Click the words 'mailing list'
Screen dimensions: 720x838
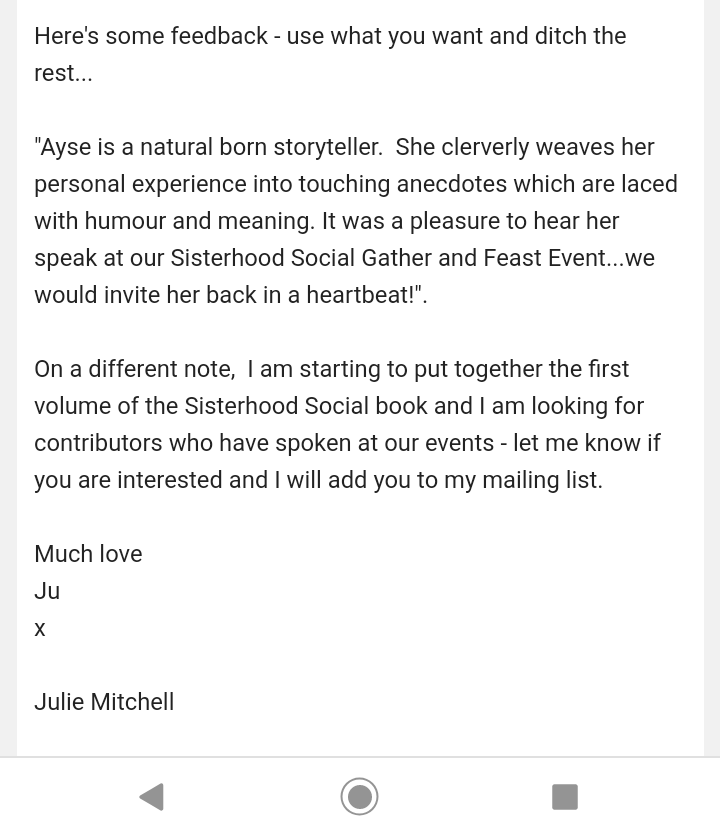[543, 479]
